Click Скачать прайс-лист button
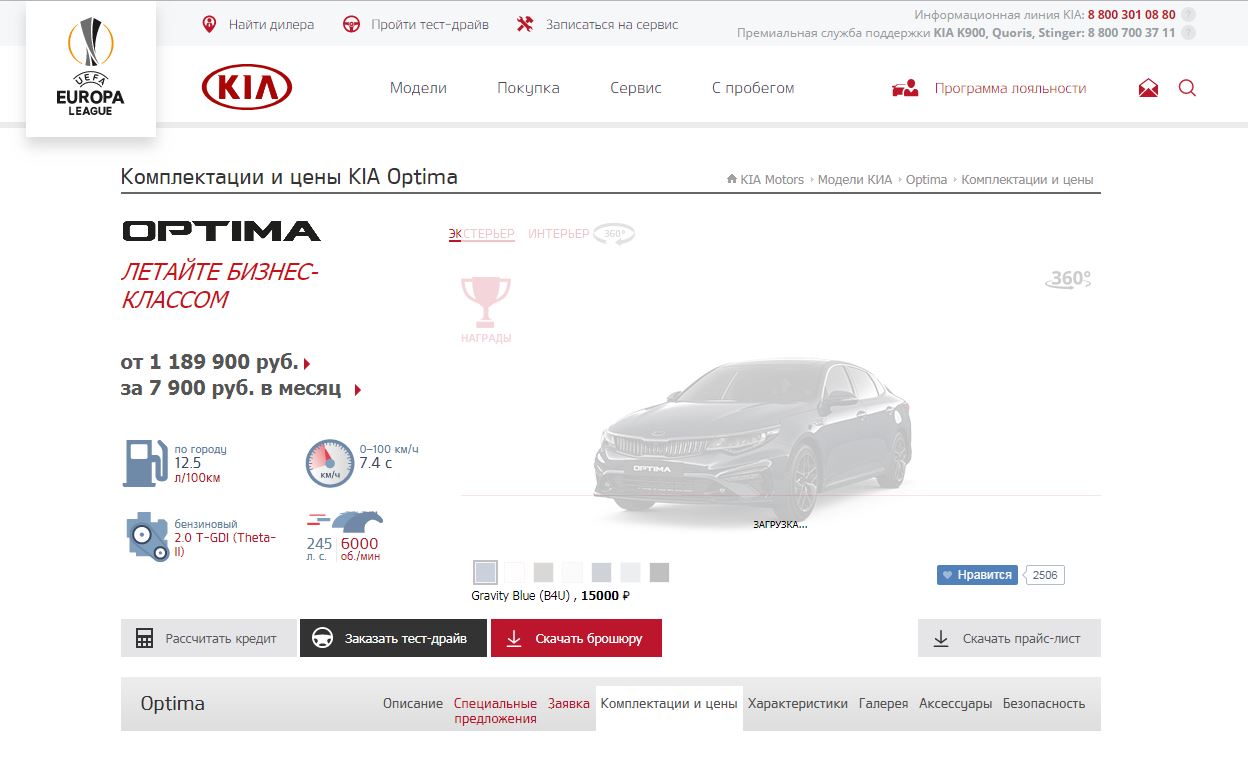The height and width of the screenshot is (769, 1248). click(1009, 638)
